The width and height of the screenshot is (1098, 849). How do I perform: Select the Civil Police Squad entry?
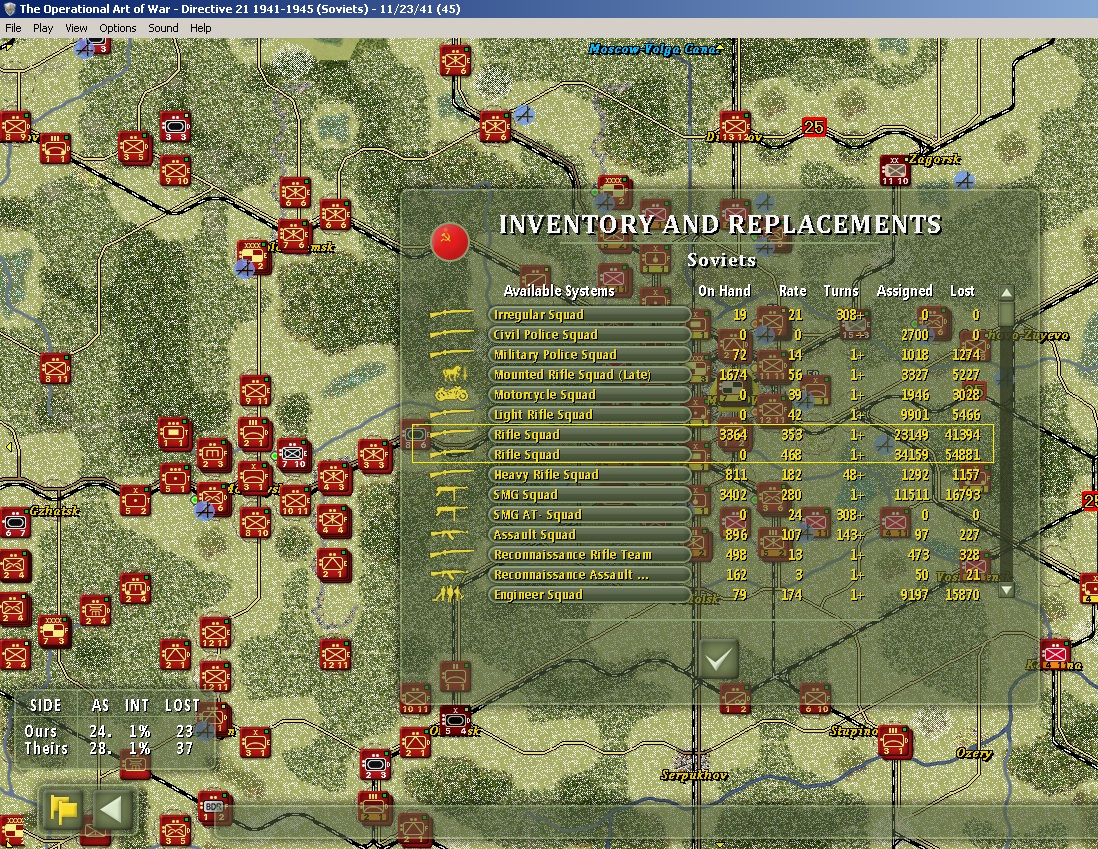[x=590, y=335]
